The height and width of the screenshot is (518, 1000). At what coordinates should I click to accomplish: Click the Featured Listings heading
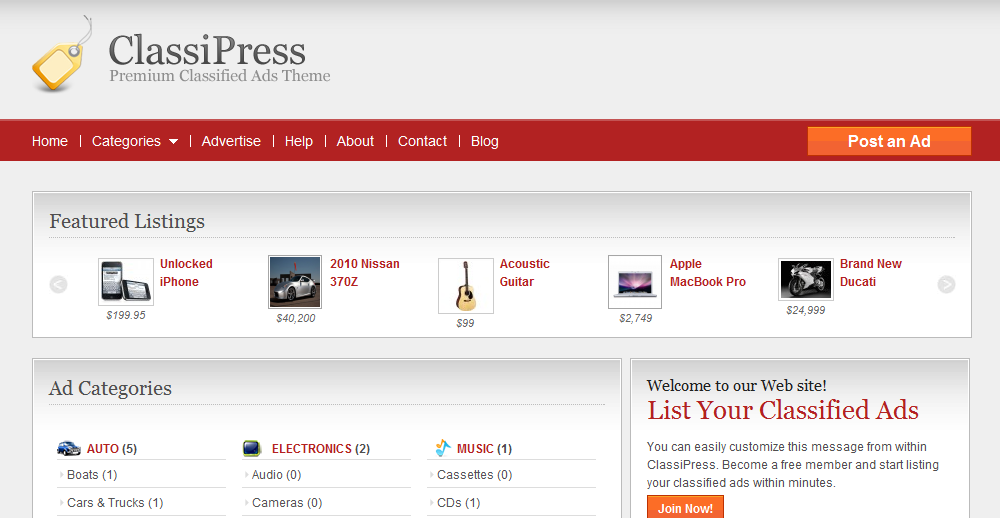coord(127,221)
